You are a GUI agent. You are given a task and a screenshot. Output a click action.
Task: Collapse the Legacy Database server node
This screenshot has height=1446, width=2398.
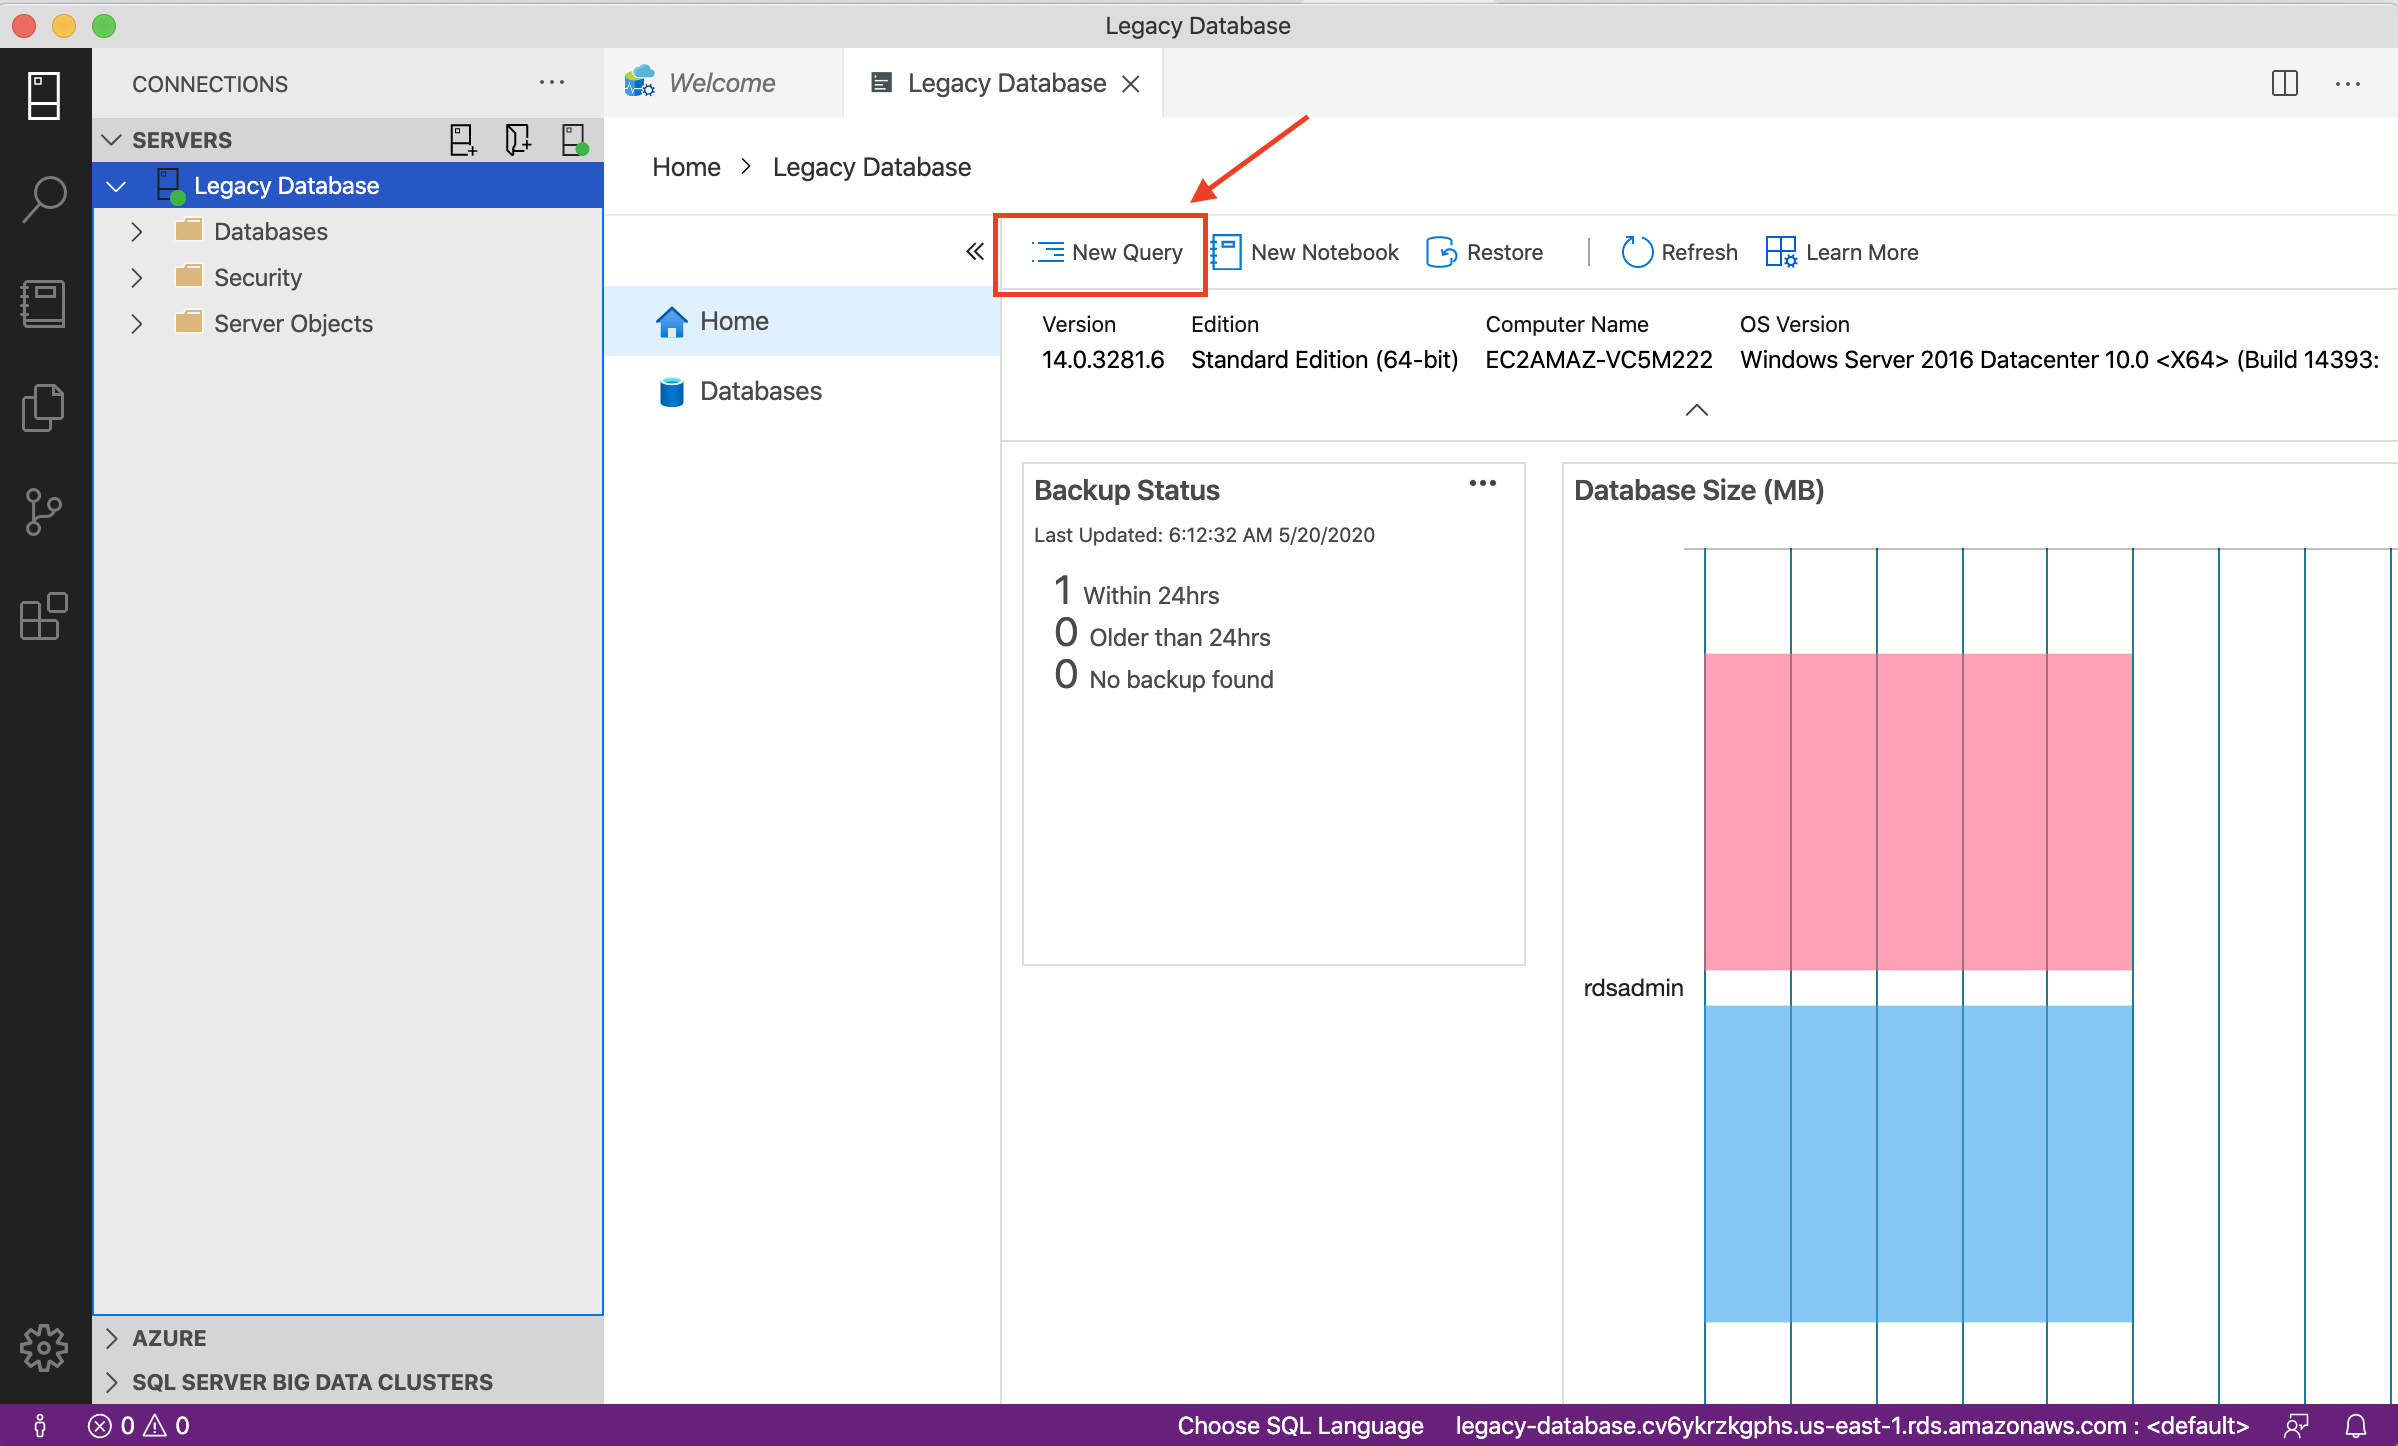coord(116,186)
